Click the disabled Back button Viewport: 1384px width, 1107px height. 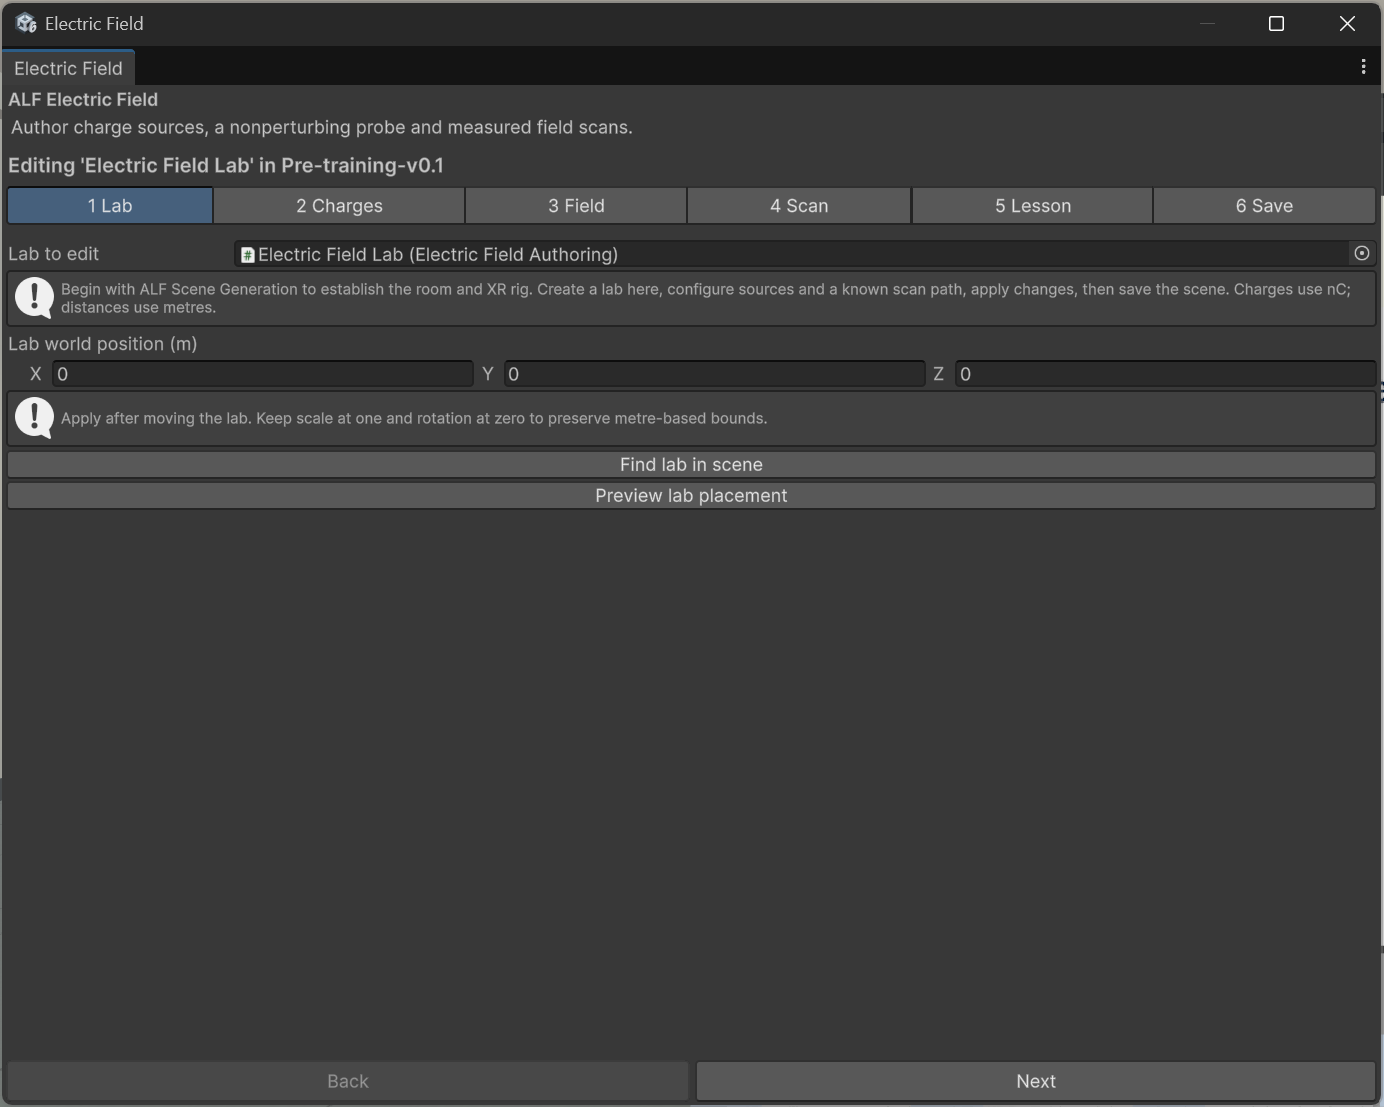(x=348, y=1081)
